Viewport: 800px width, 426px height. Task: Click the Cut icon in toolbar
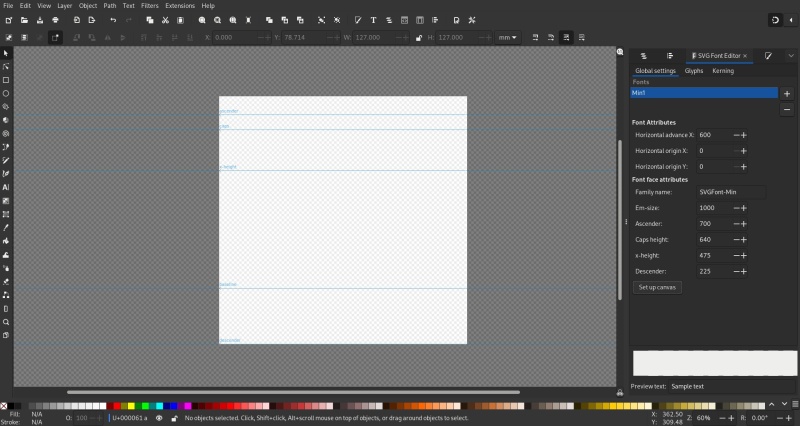165,20
